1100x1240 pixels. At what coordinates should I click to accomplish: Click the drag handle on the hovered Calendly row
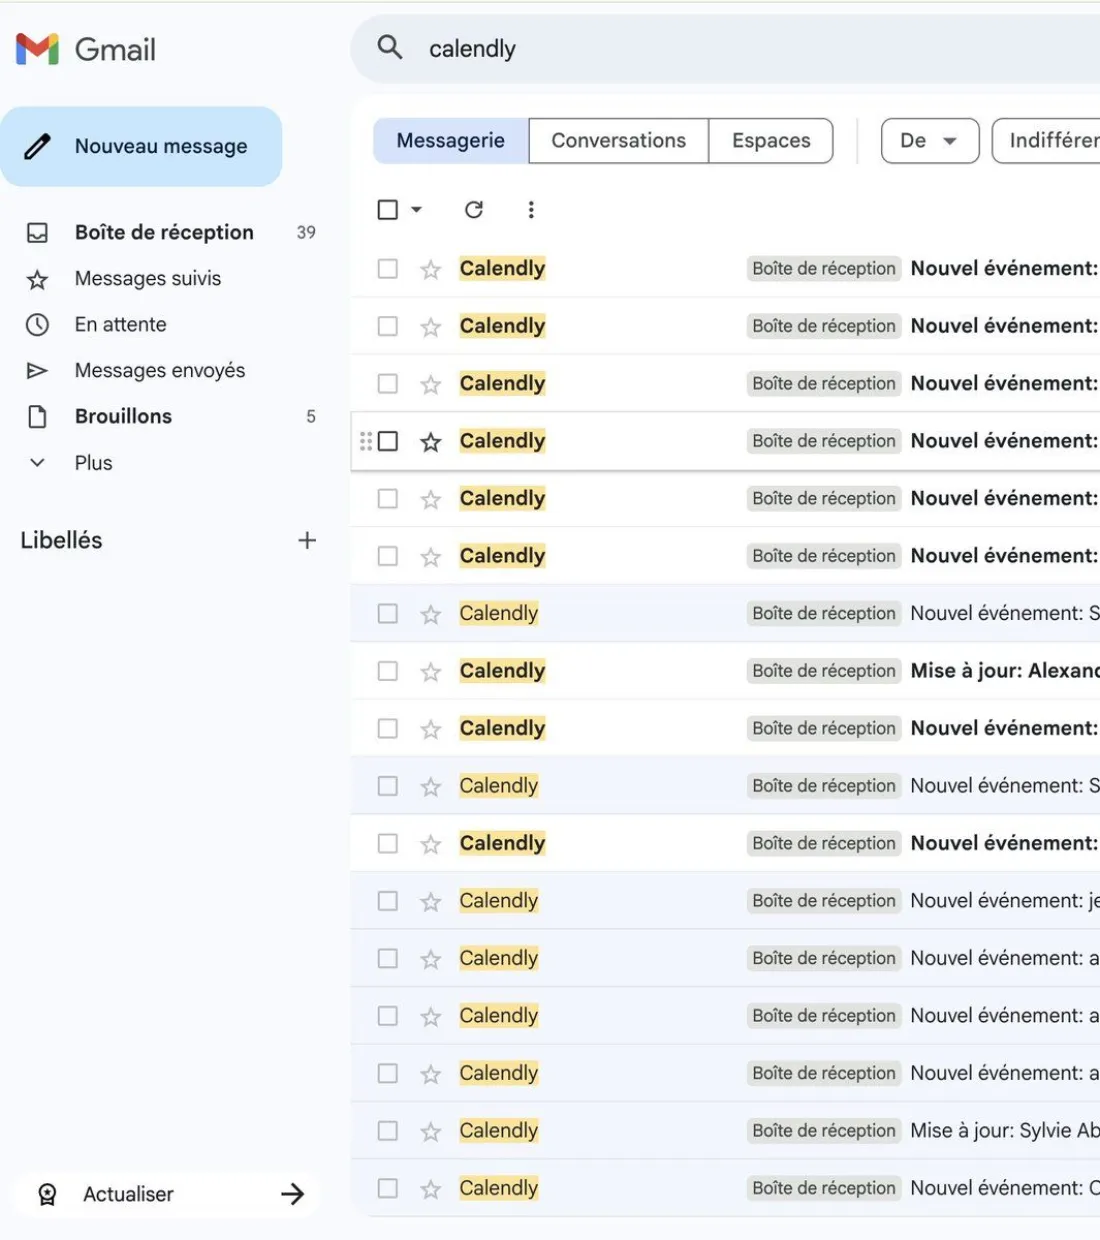coord(365,441)
